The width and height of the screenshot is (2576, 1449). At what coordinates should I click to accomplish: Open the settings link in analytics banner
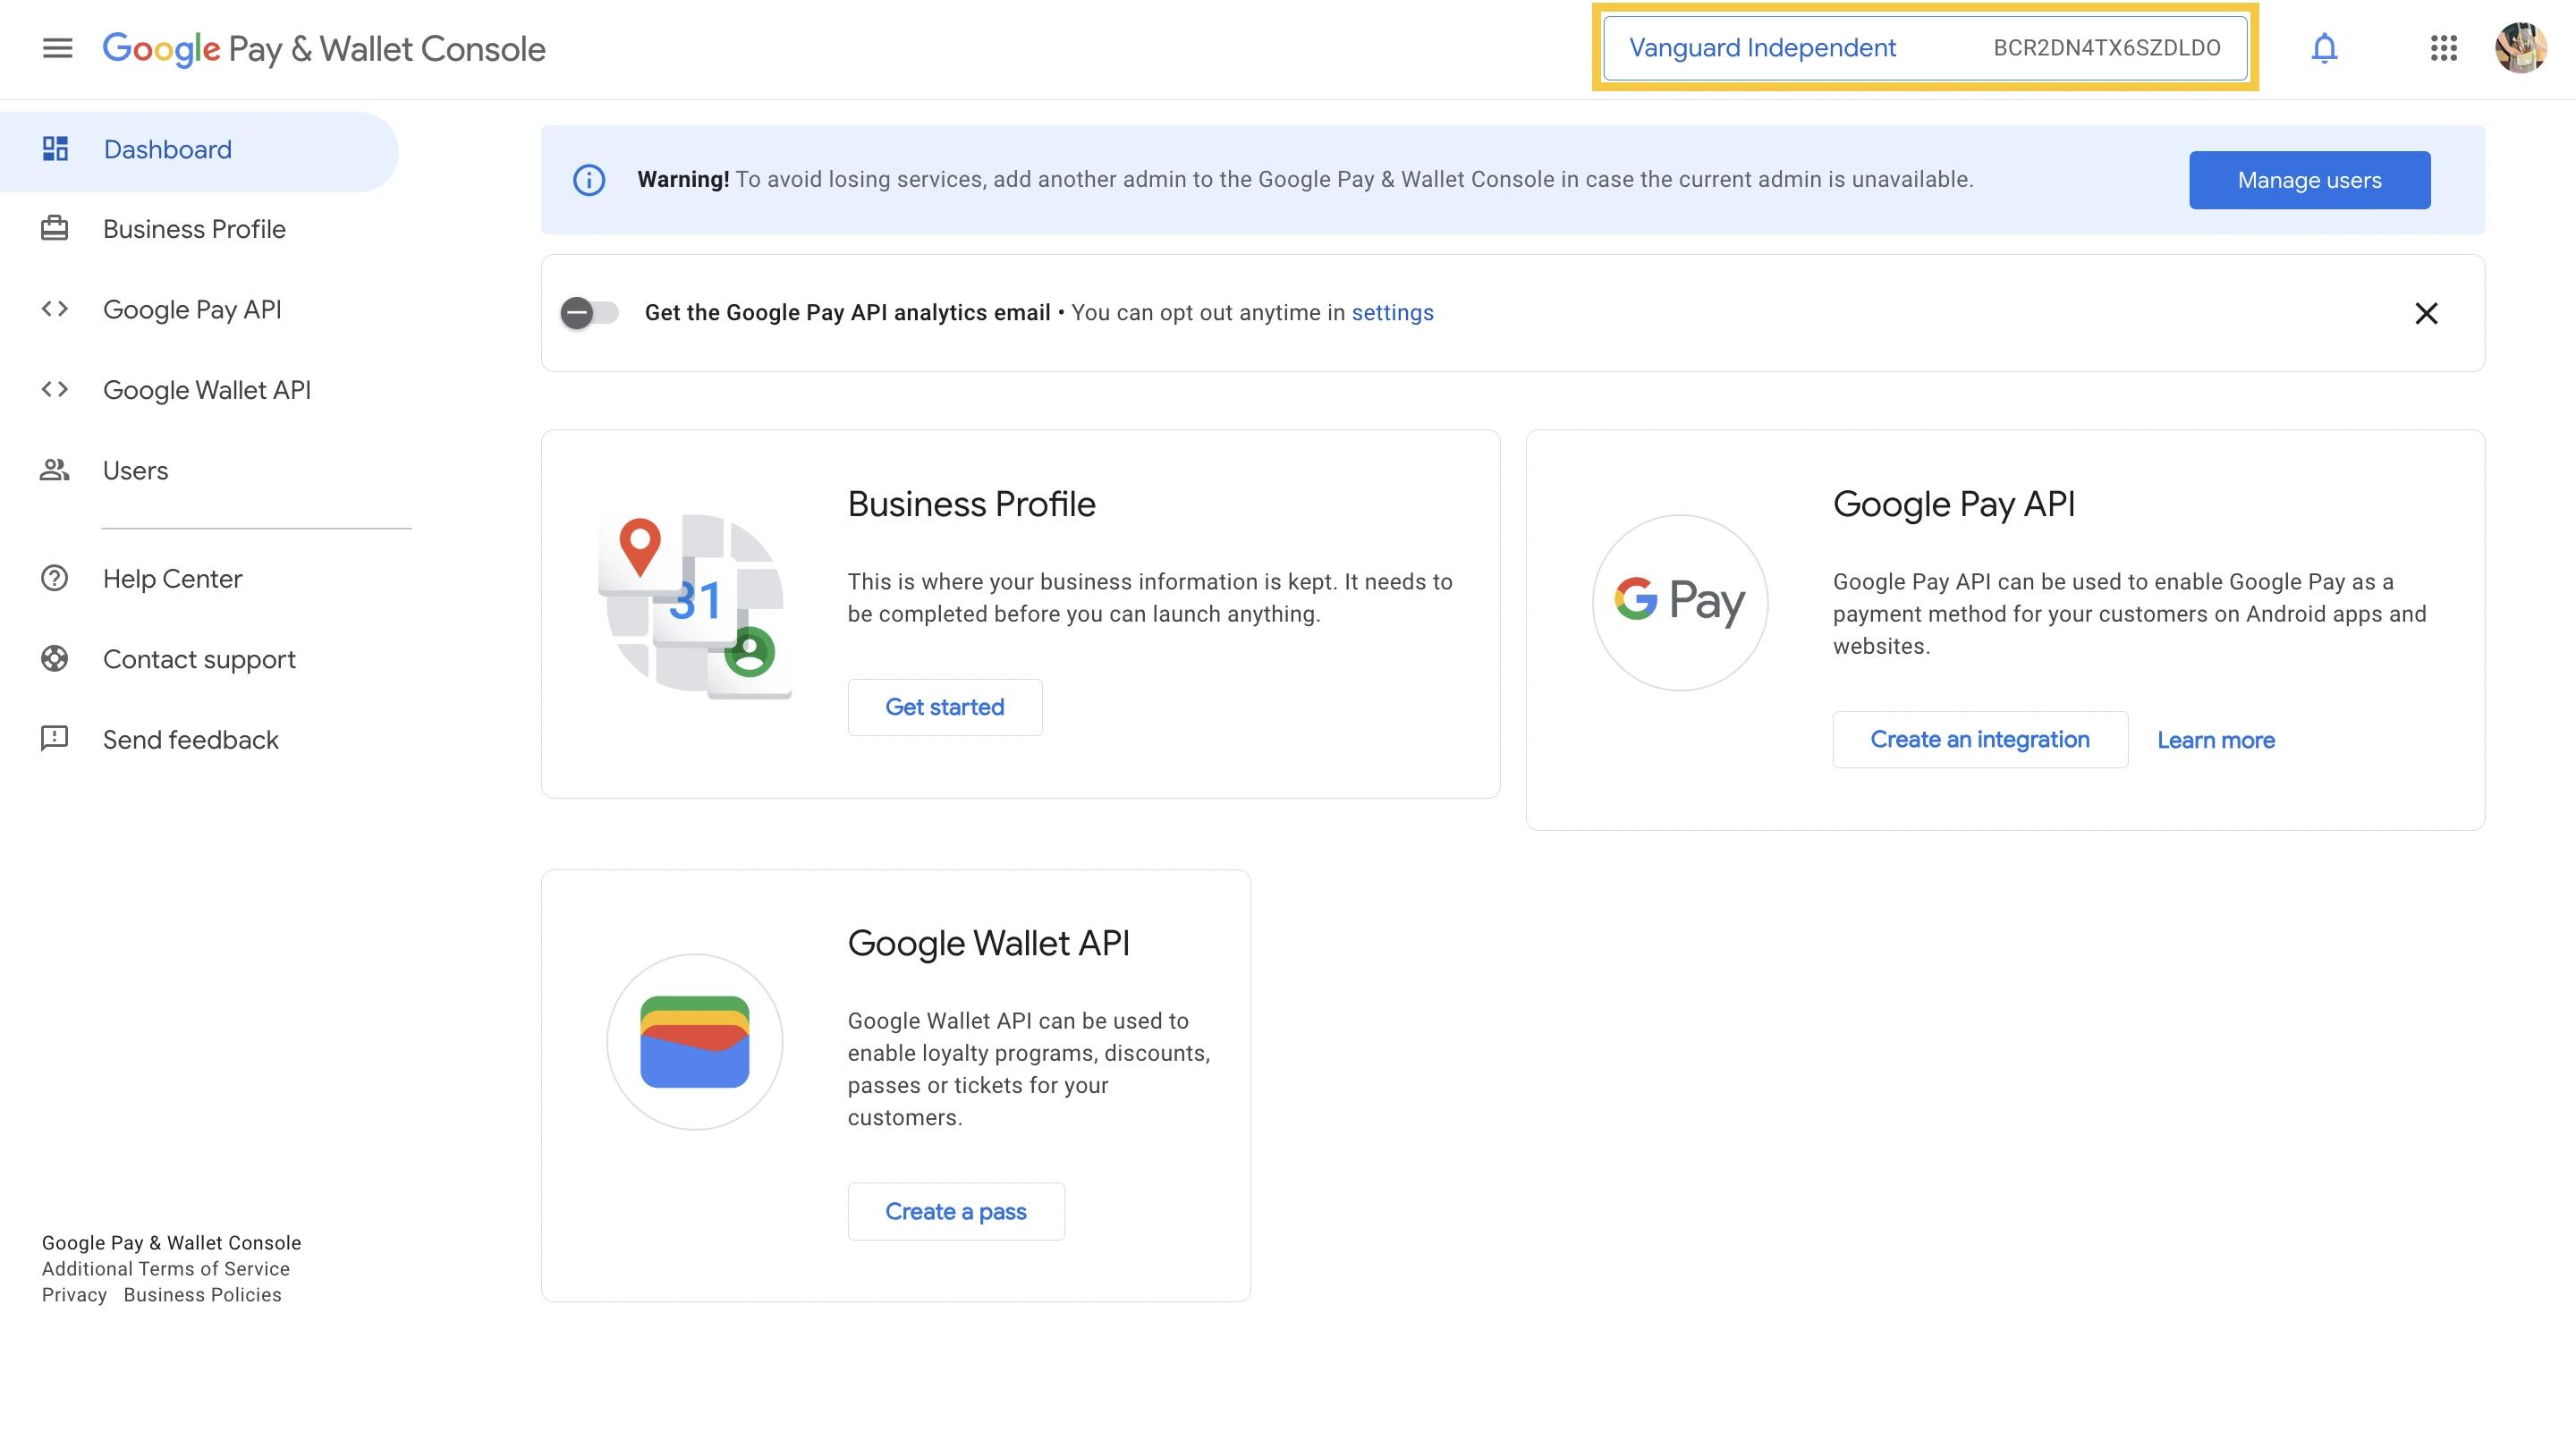click(x=1392, y=313)
